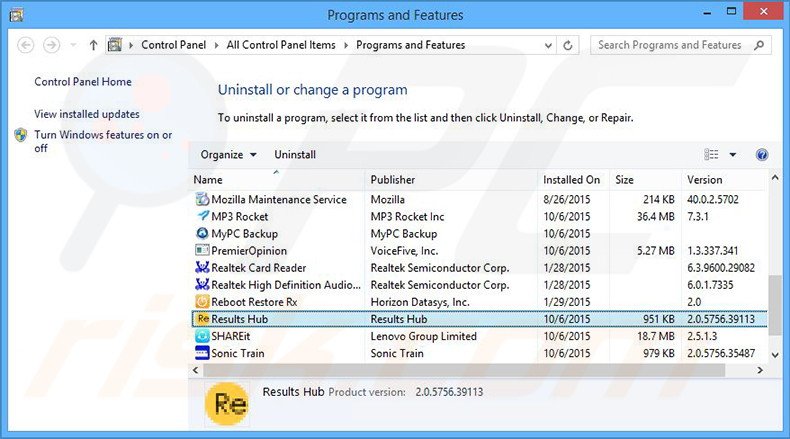The height and width of the screenshot is (439, 790).
Task: Sort by the Name column header
Action: tap(279, 179)
